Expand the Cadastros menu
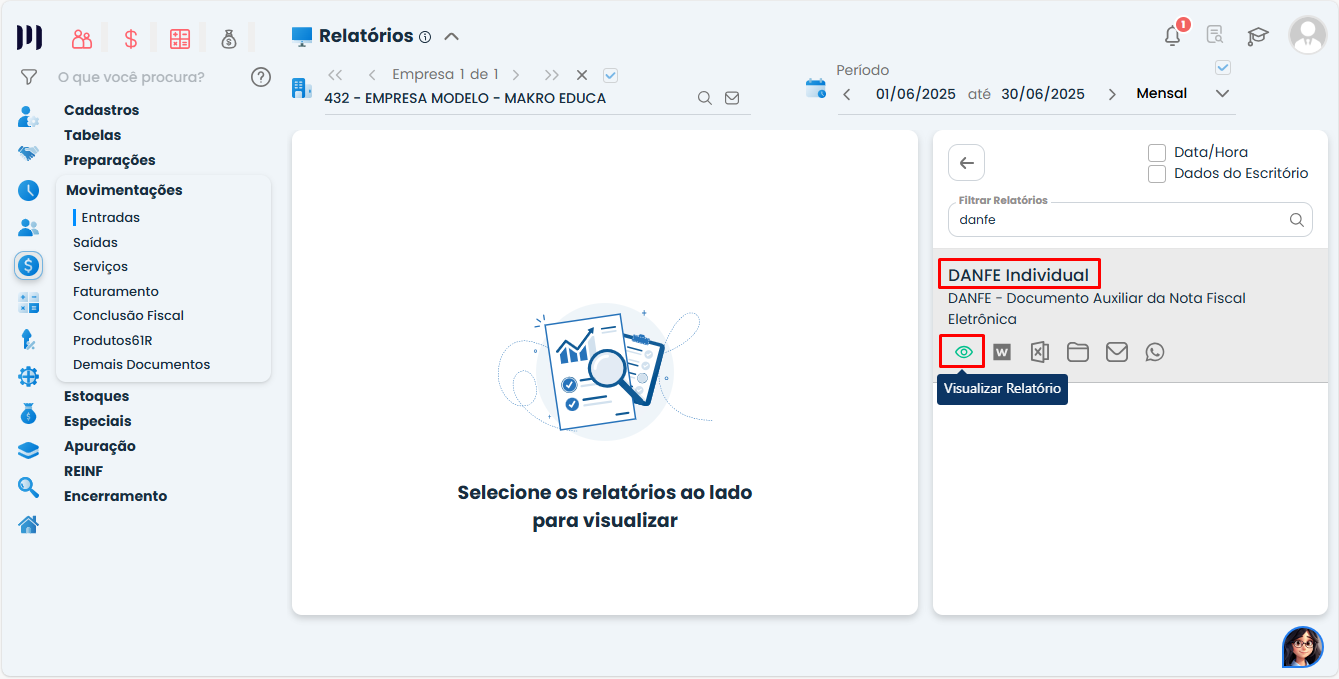Viewport: 1339px width, 679px height. (x=101, y=110)
